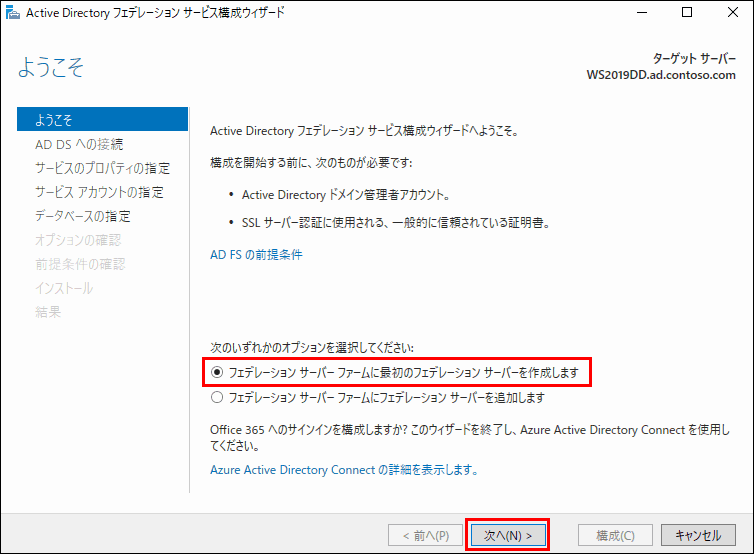Viewport: 754px width, 554px height.
Task: Click the '< 前へ(P)' button
Action: pos(426,535)
